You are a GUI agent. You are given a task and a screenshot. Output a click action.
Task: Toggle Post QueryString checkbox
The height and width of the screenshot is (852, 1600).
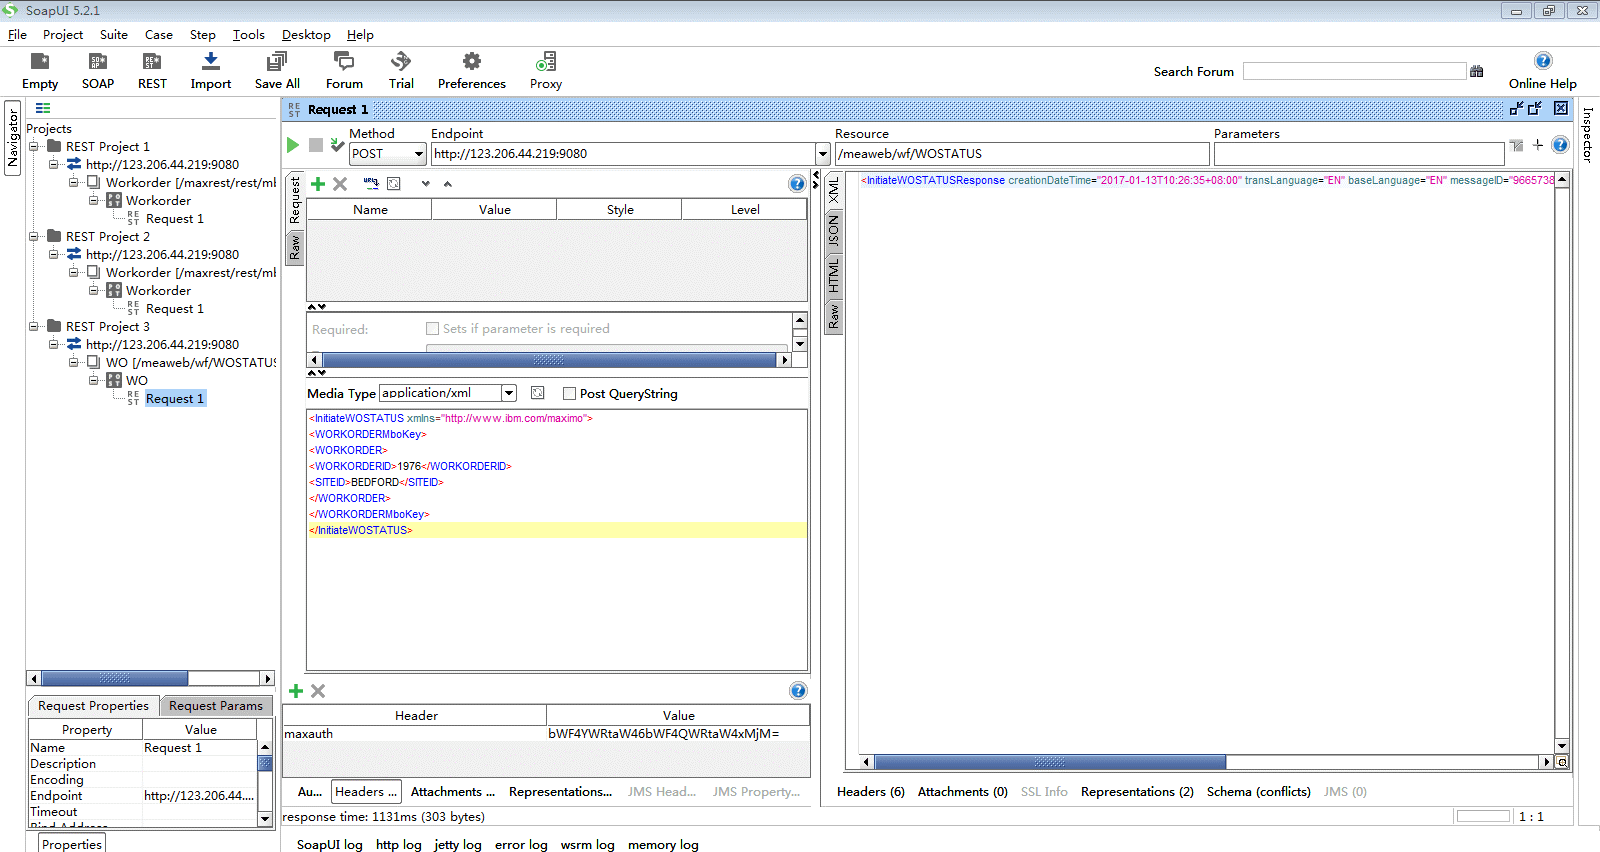pyautogui.click(x=570, y=394)
